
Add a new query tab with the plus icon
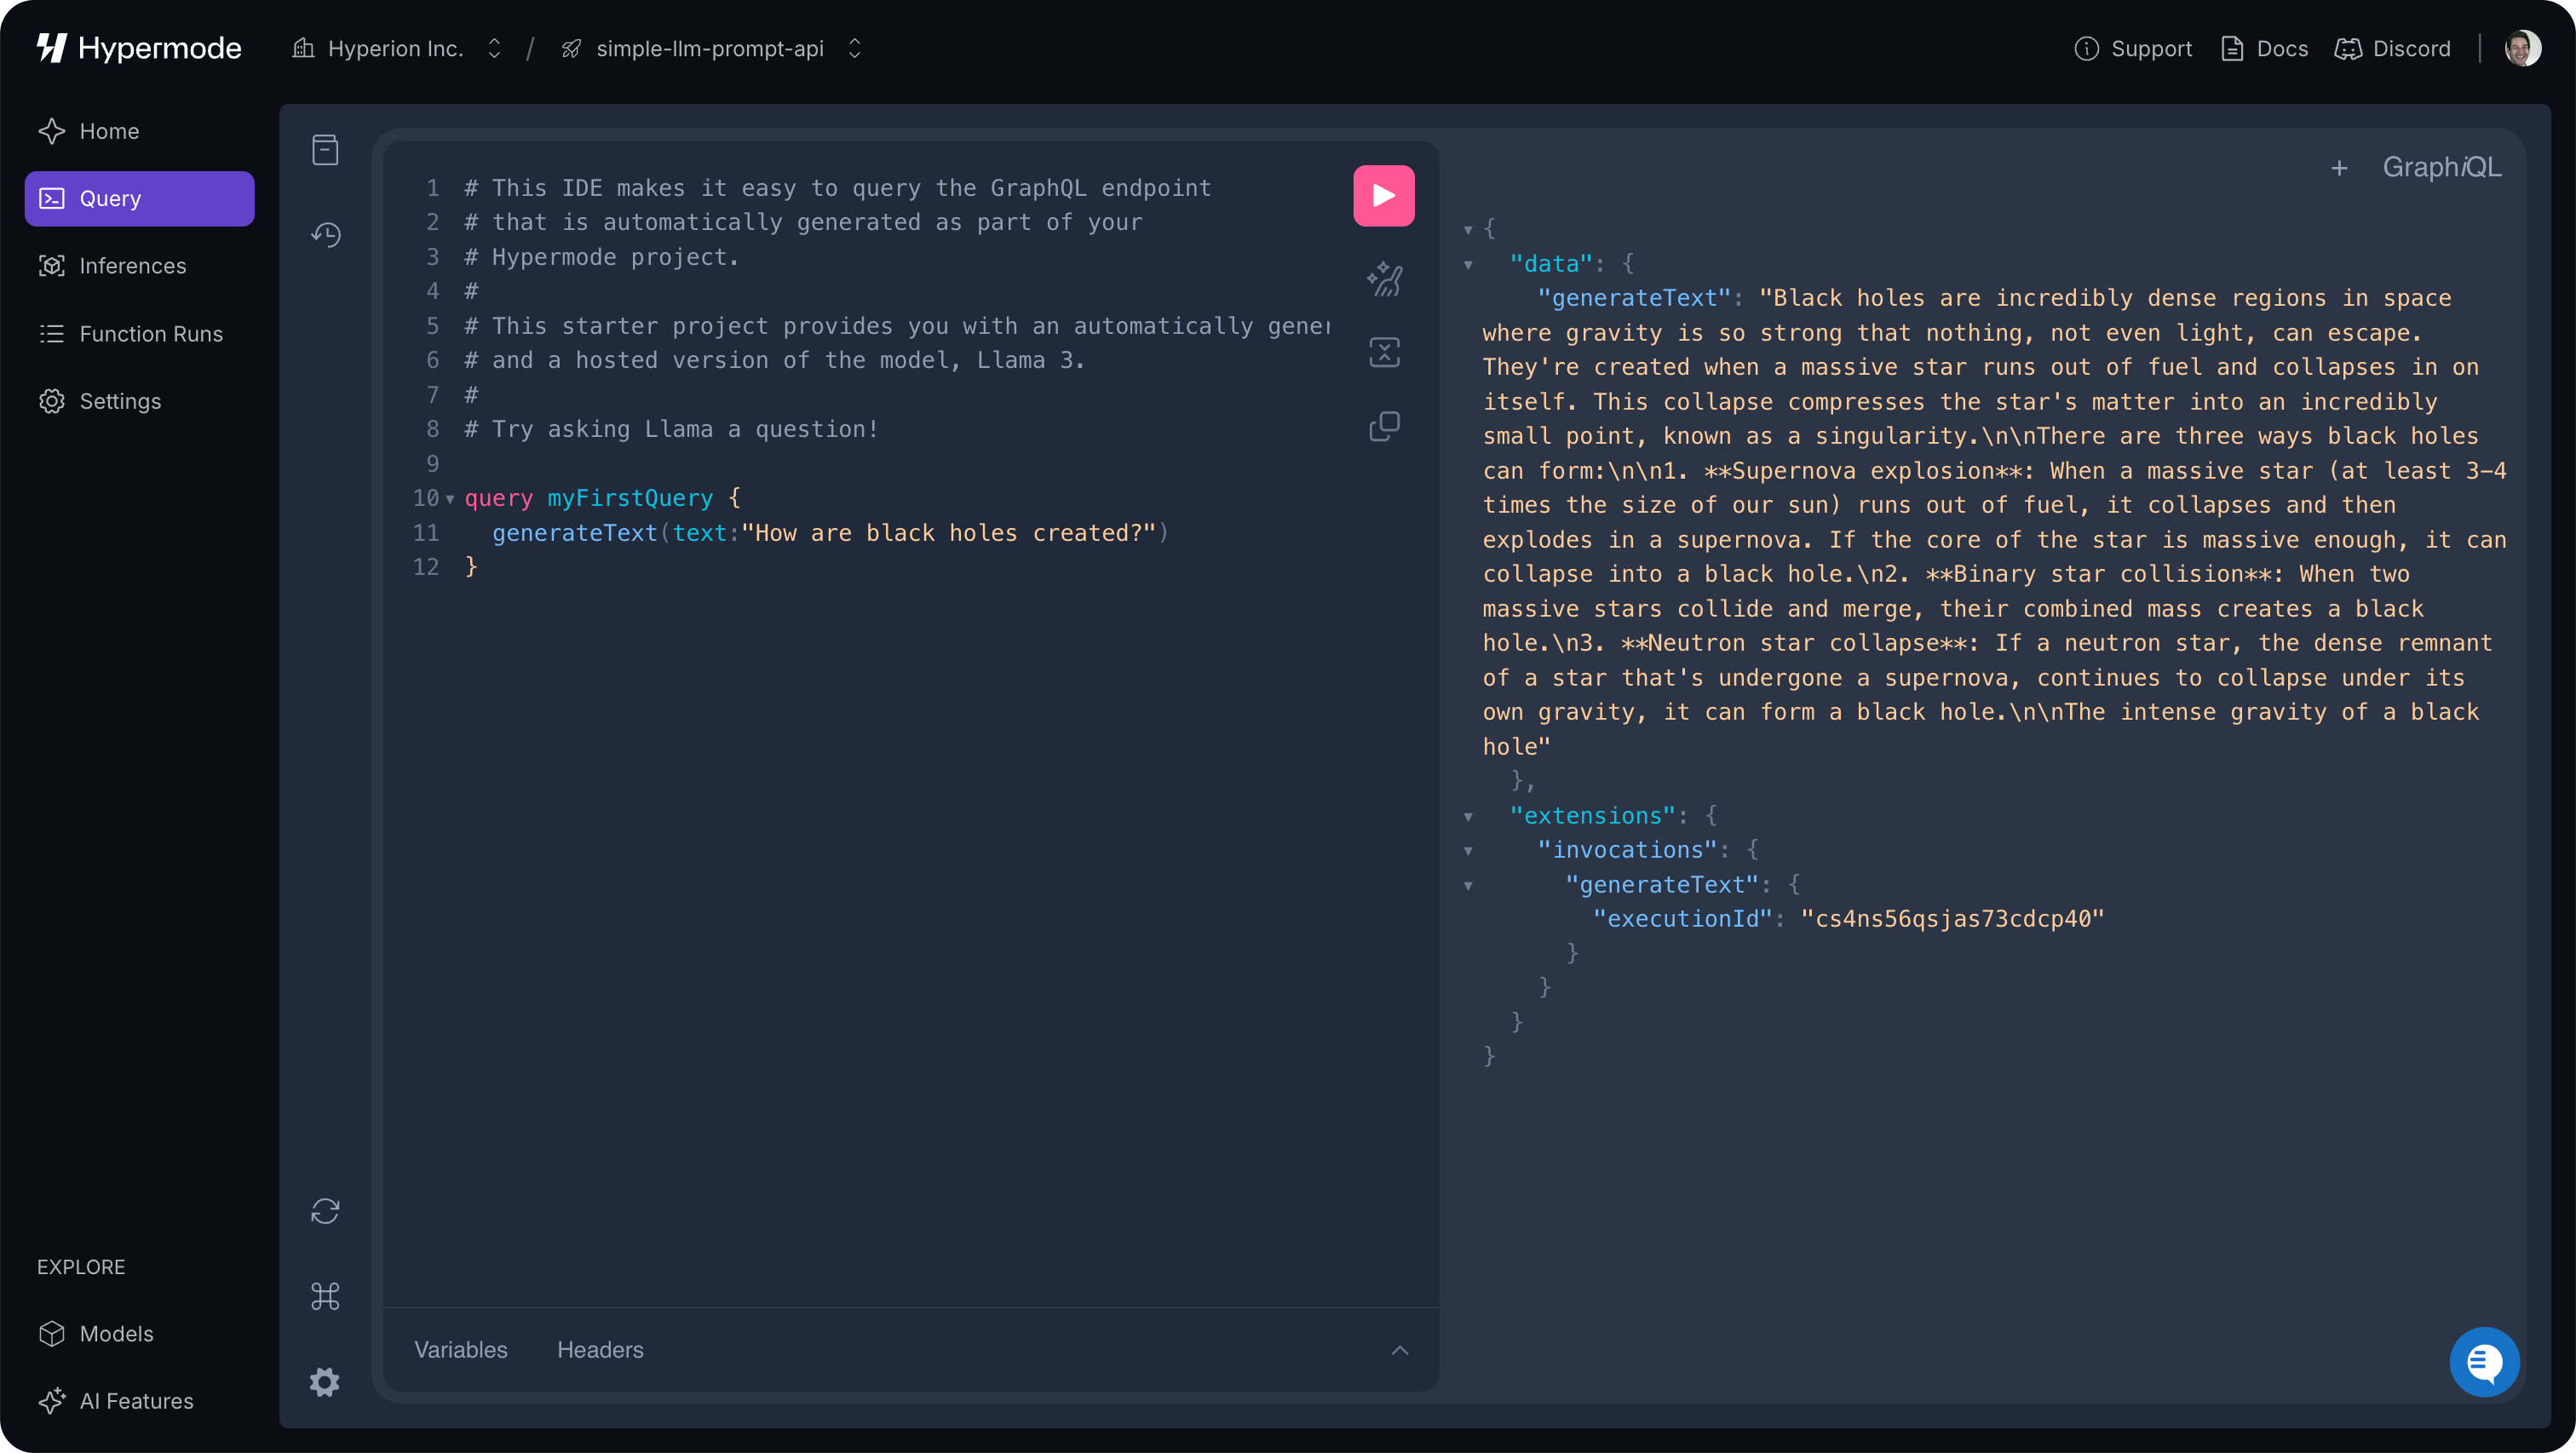pos(2341,166)
